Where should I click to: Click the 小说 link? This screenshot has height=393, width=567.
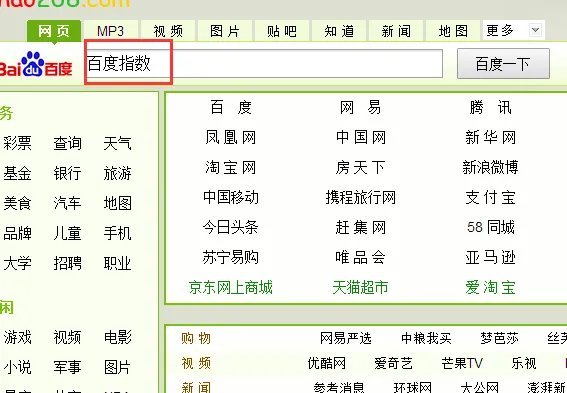coord(17,367)
